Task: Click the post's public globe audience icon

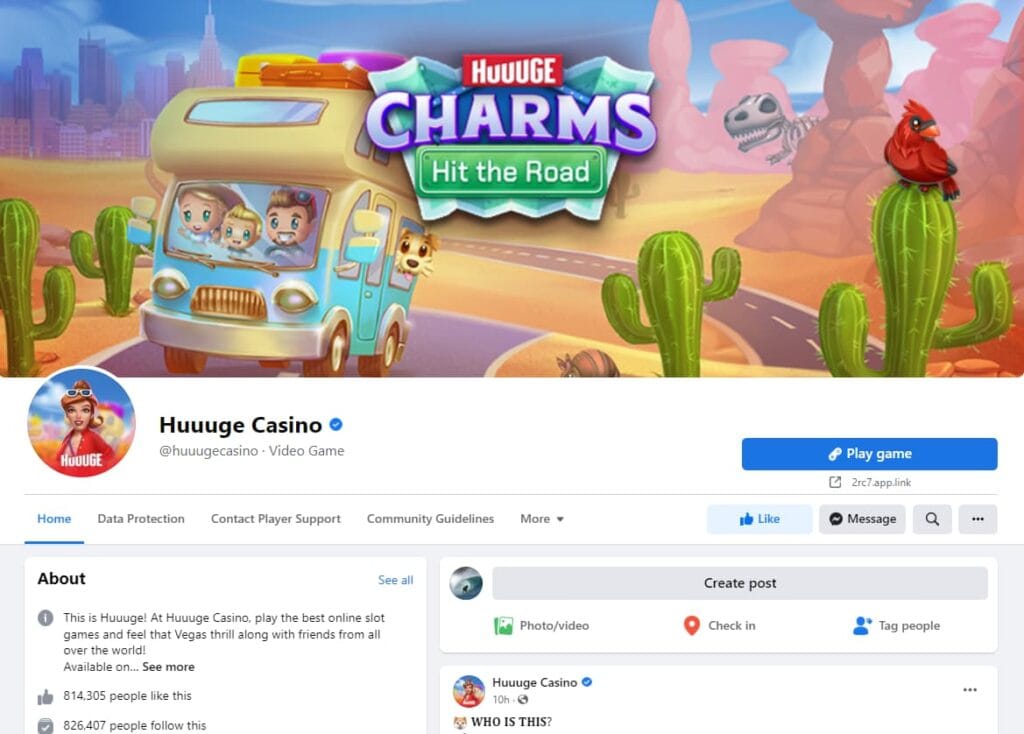Action: (x=522, y=699)
